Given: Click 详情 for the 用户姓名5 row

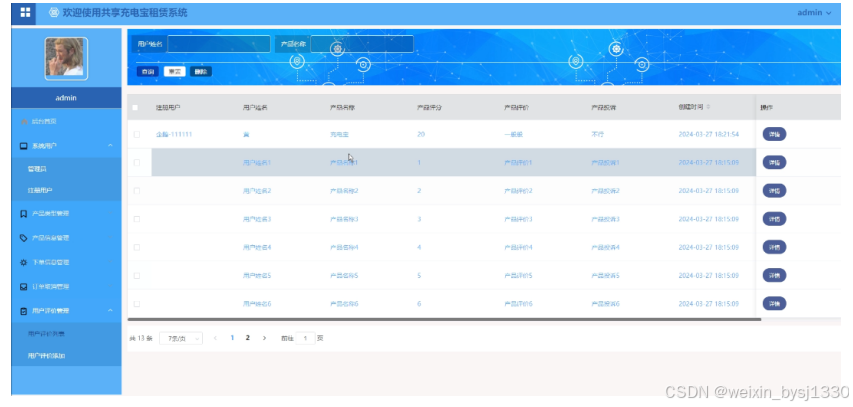Looking at the screenshot, I should click(x=774, y=275).
